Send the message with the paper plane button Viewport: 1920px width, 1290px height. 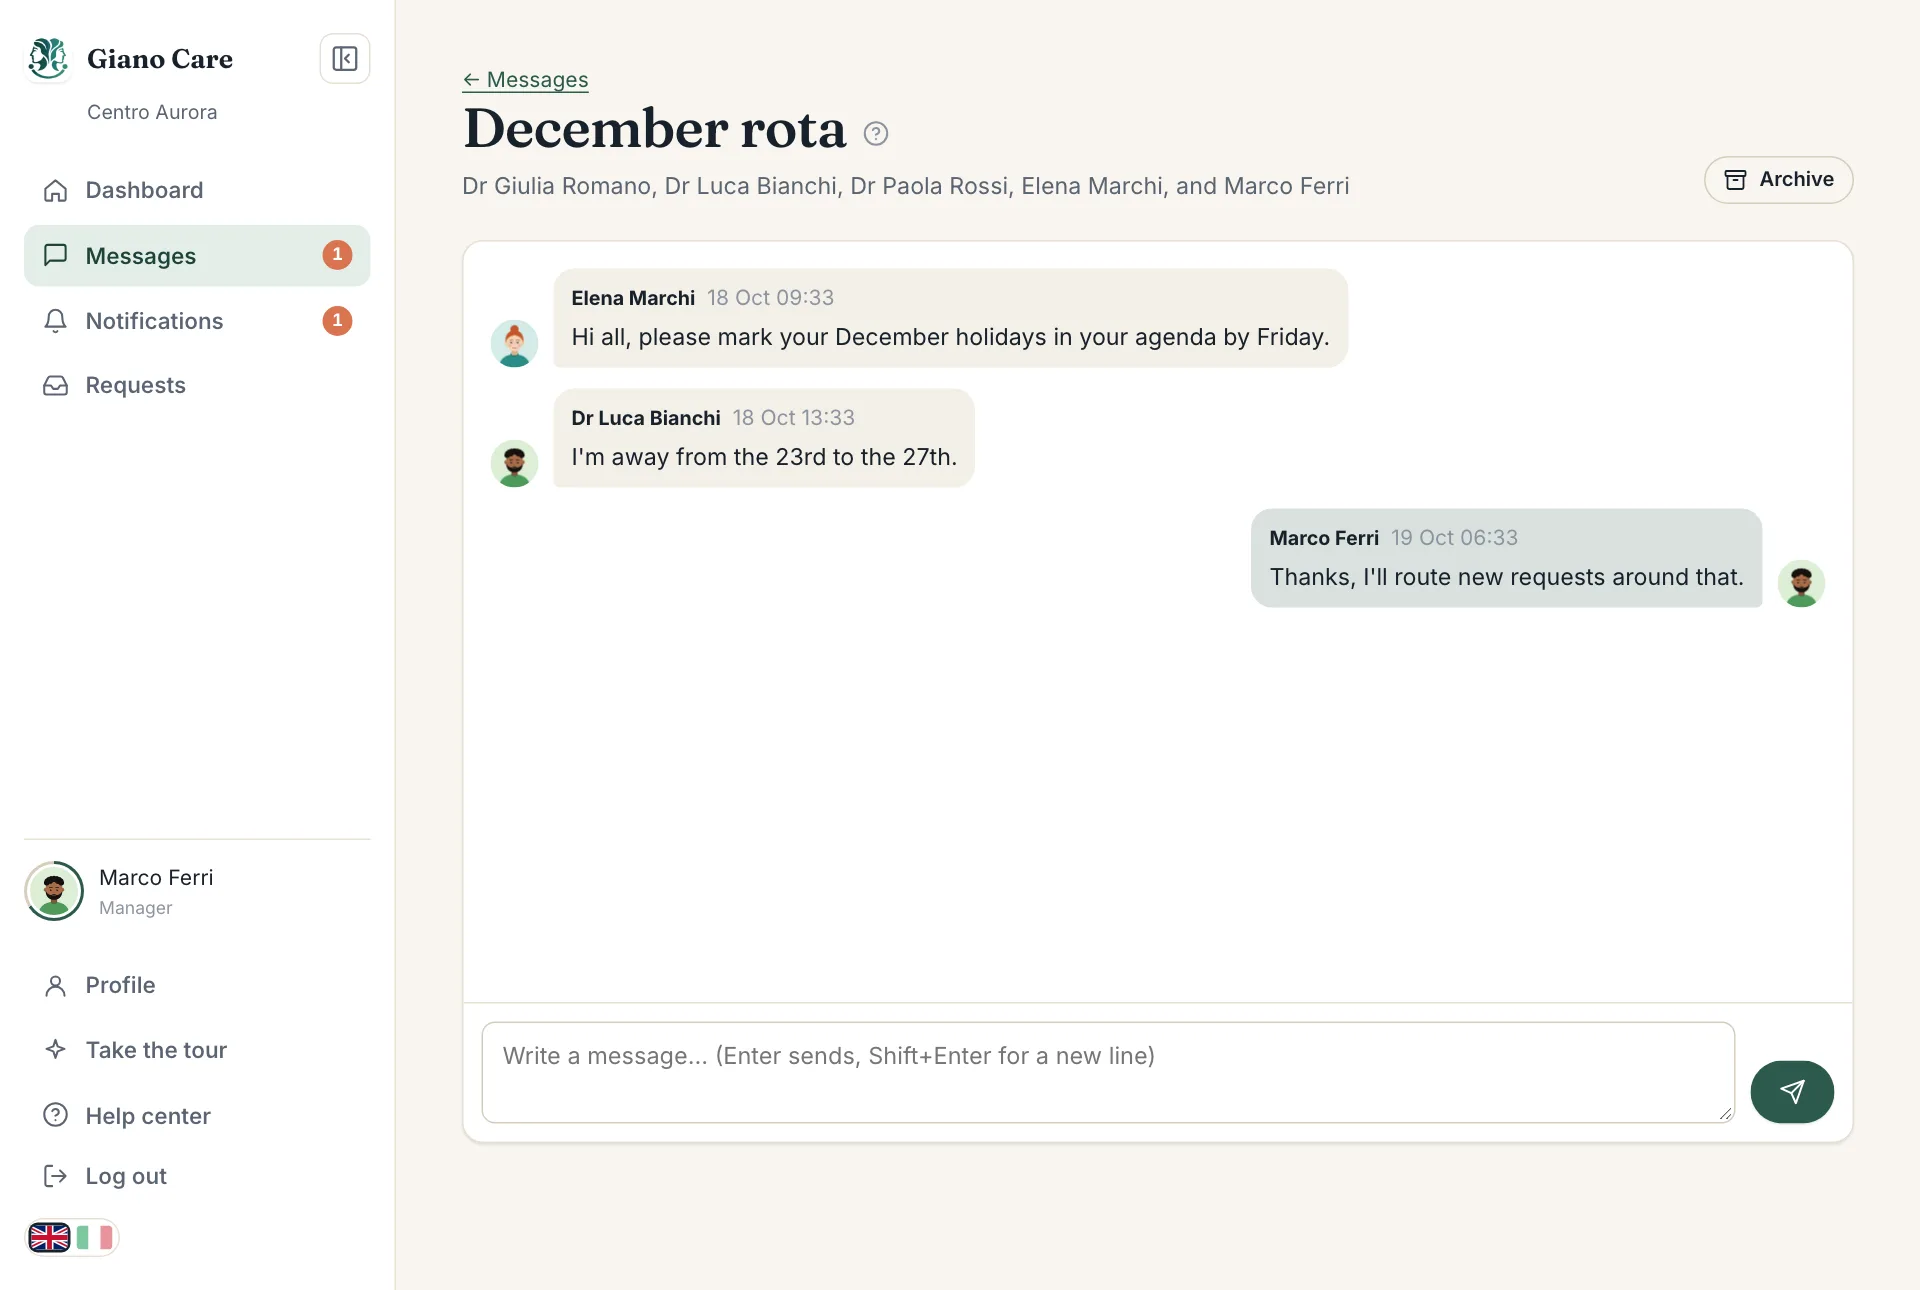coord(1792,1091)
